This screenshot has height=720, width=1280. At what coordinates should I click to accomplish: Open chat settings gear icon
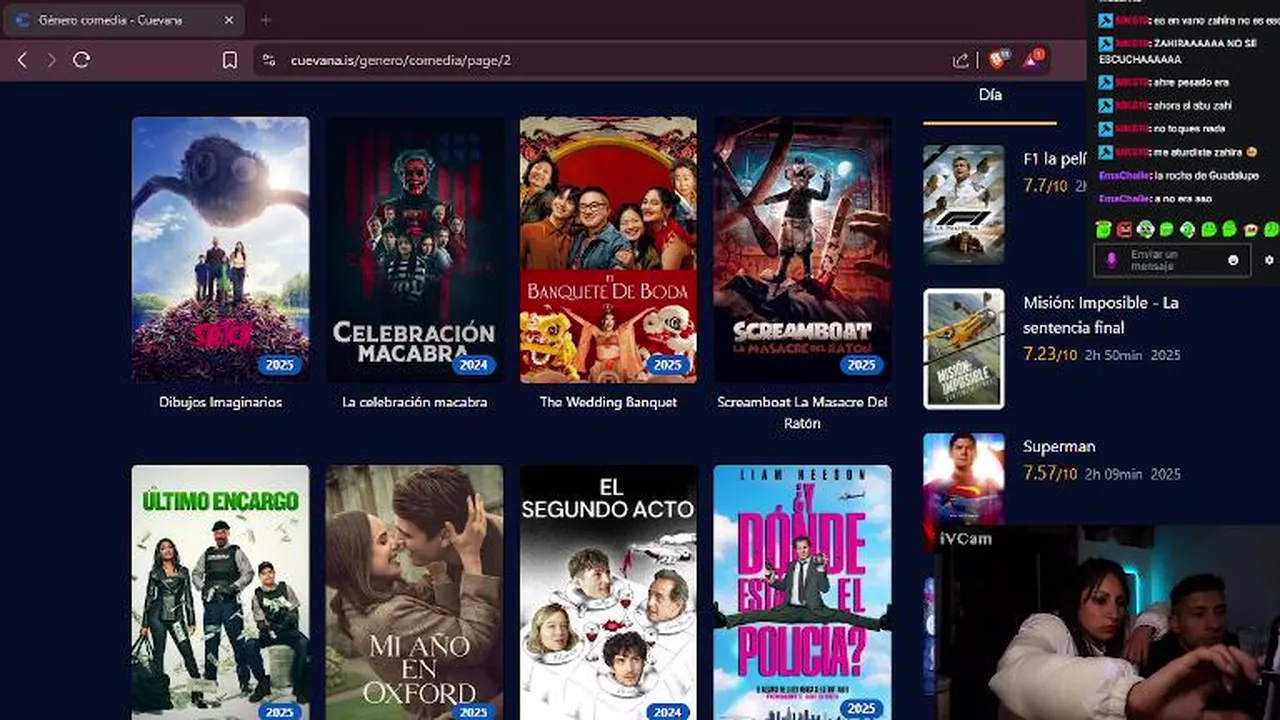point(1269,260)
